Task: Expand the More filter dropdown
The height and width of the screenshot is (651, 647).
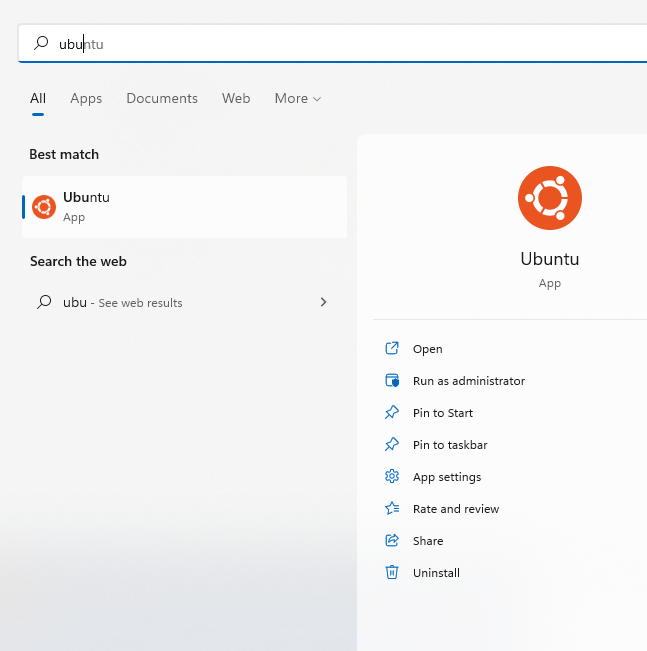Action: click(298, 98)
